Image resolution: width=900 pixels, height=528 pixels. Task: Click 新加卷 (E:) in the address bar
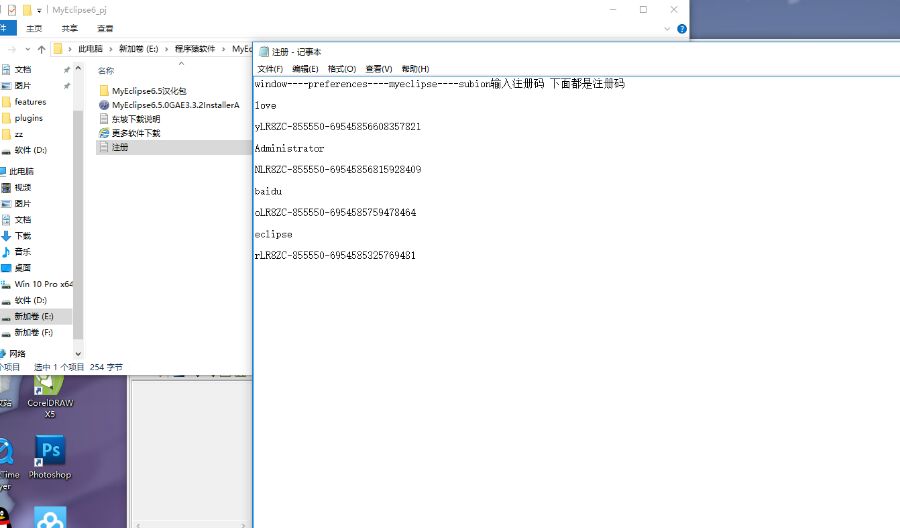coord(138,49)
